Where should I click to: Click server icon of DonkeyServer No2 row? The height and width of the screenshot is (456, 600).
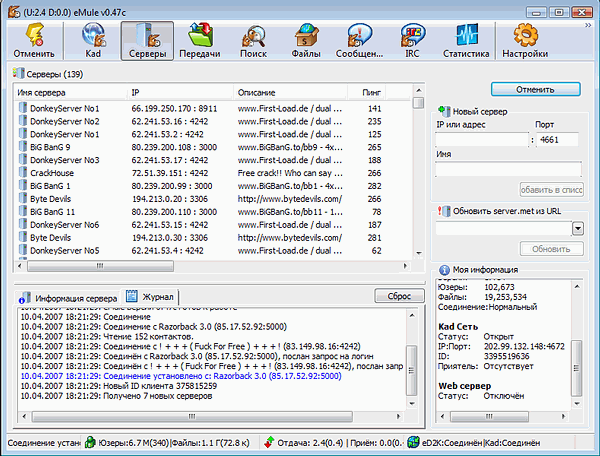coord(23,121)
